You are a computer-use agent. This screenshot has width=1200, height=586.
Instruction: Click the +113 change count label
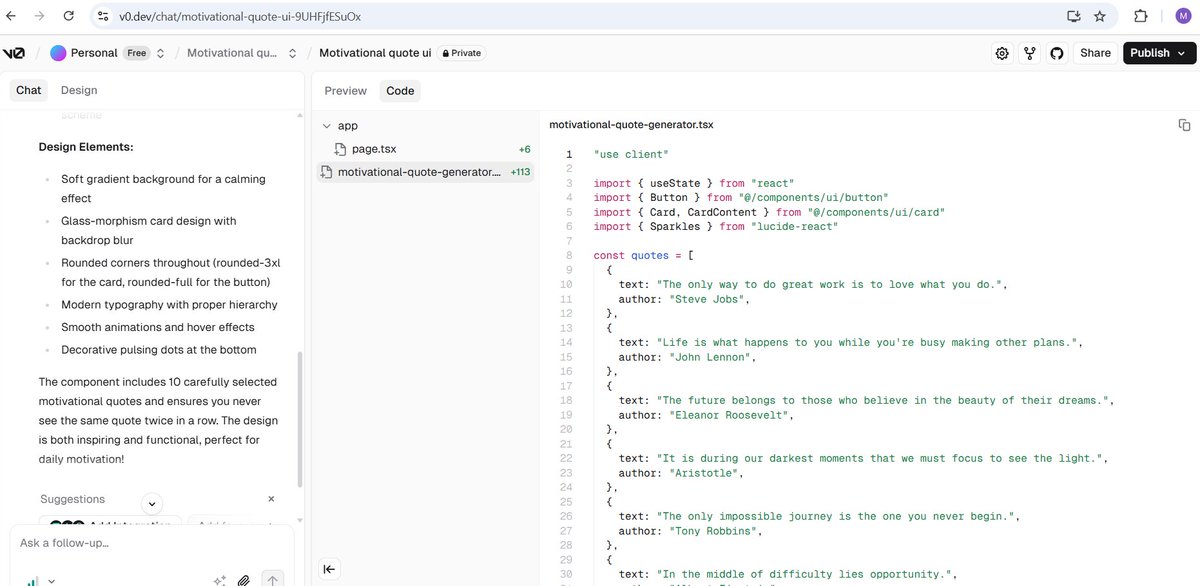(x=520, y=172)
